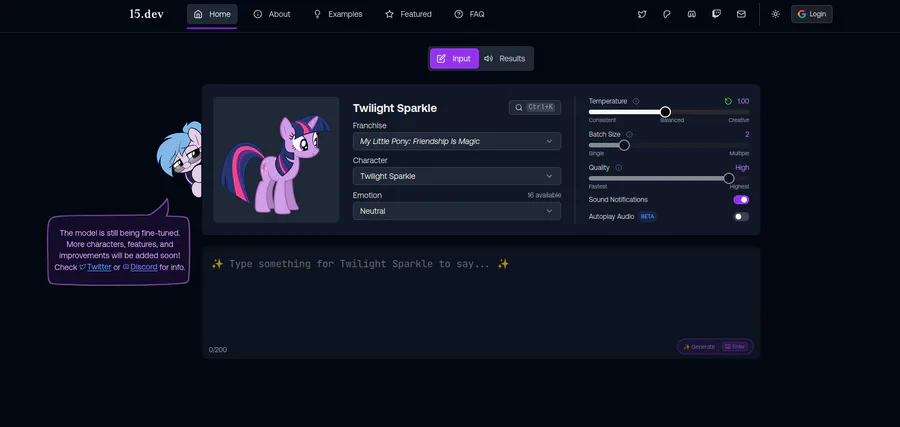
Task: Switch to the Input tab
Action: point(454,59)
